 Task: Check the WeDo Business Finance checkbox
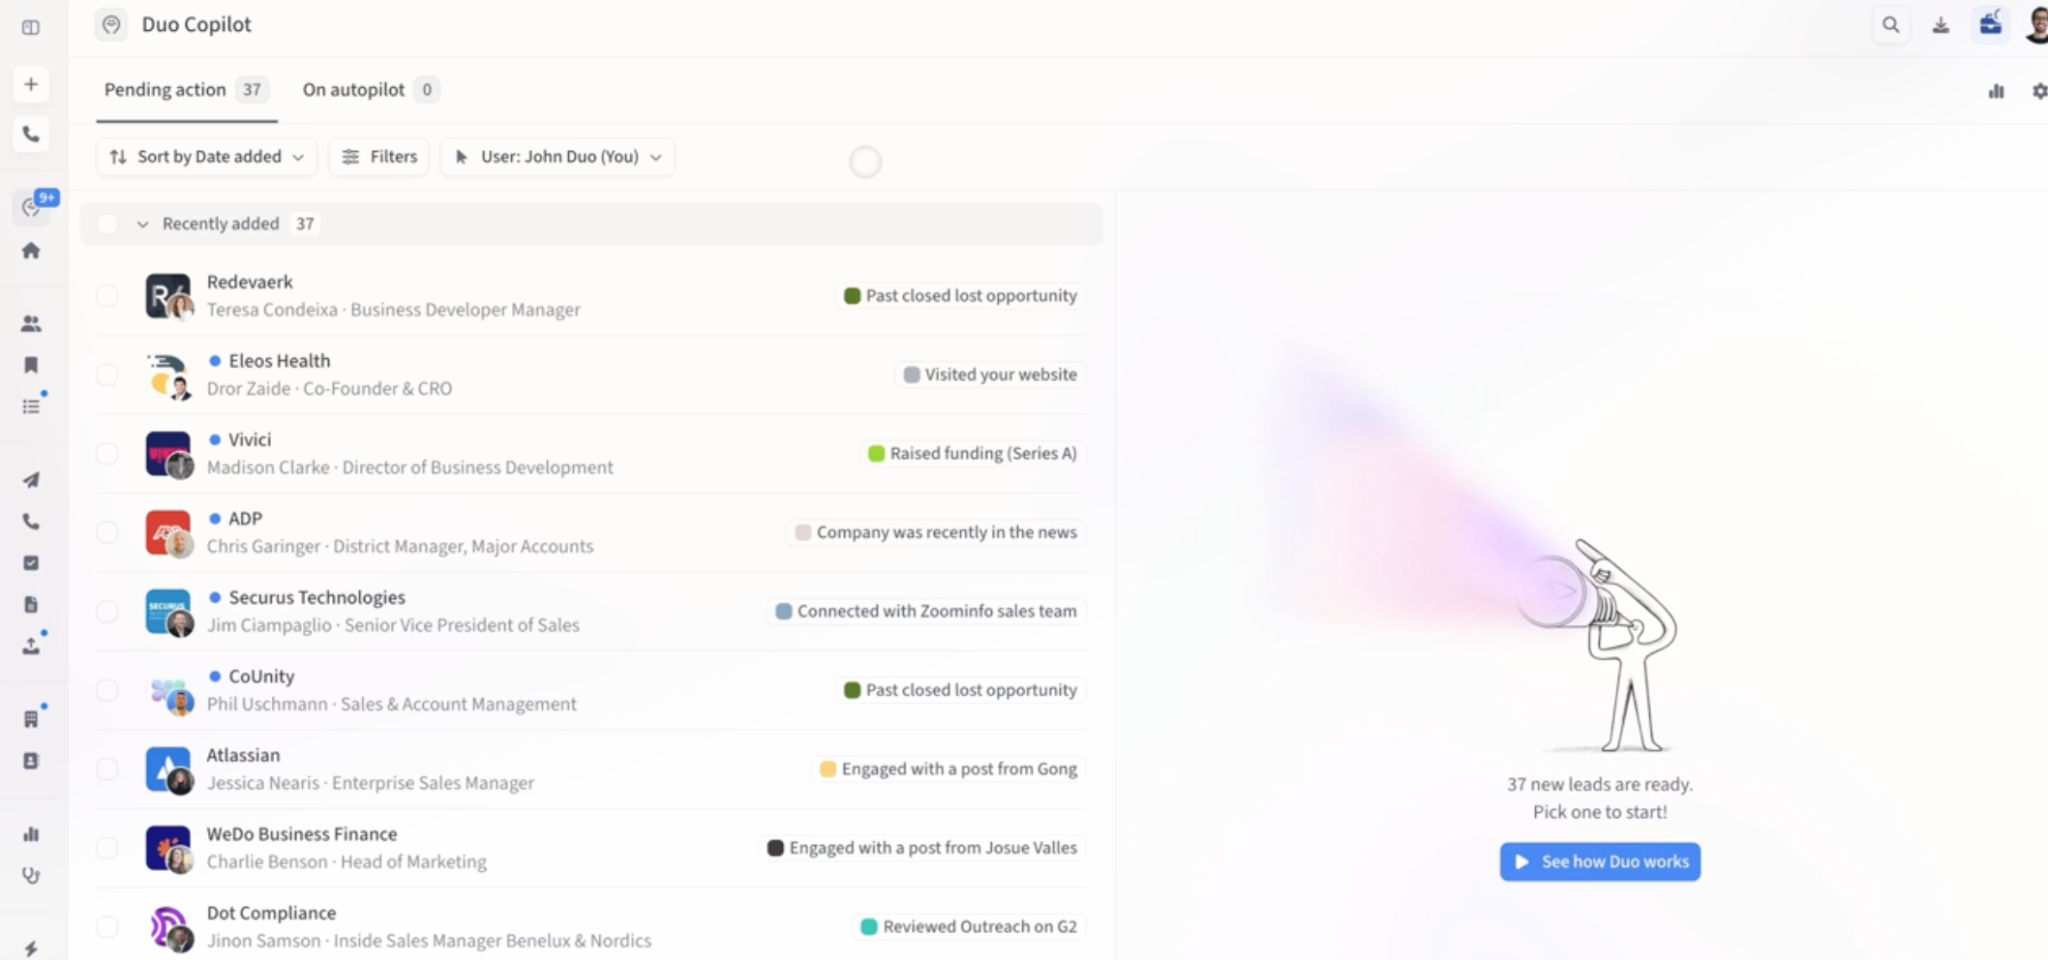(x=107, y=849)
